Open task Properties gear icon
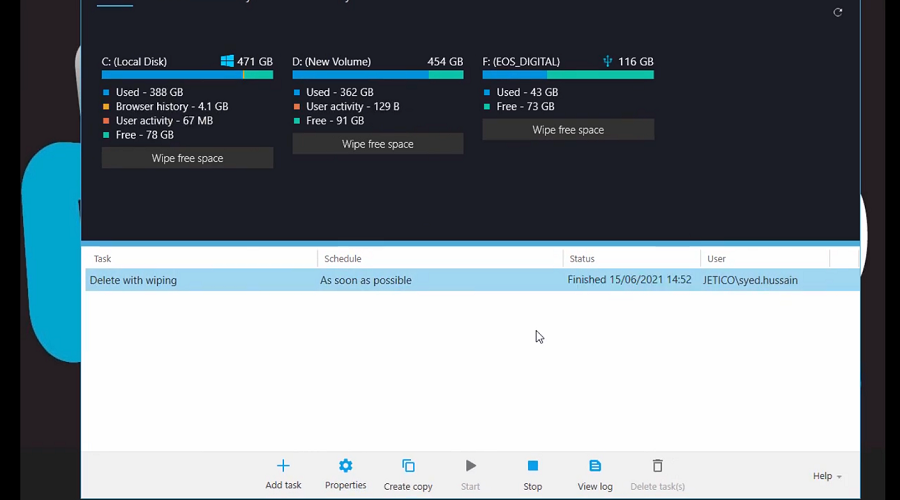The image size is (900, 500). point(346,466)
